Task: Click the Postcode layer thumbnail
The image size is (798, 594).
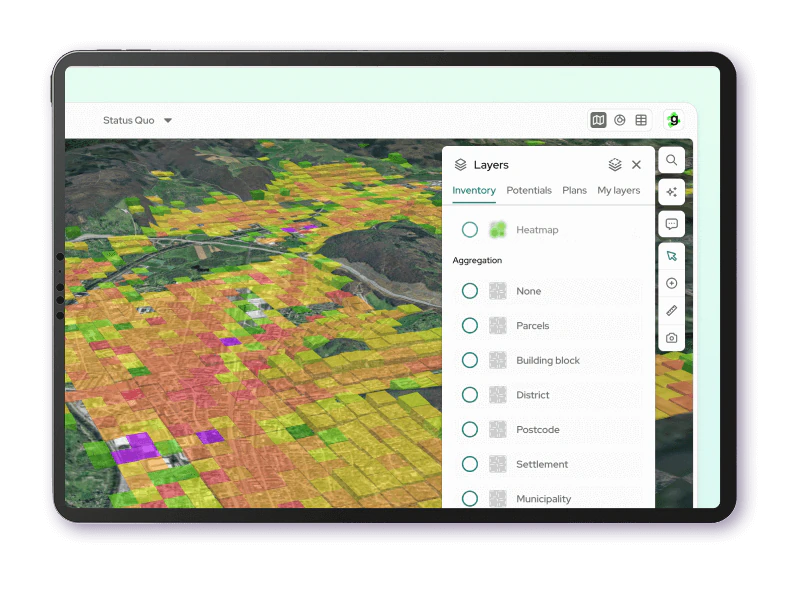Action: [x=498, y=430]
